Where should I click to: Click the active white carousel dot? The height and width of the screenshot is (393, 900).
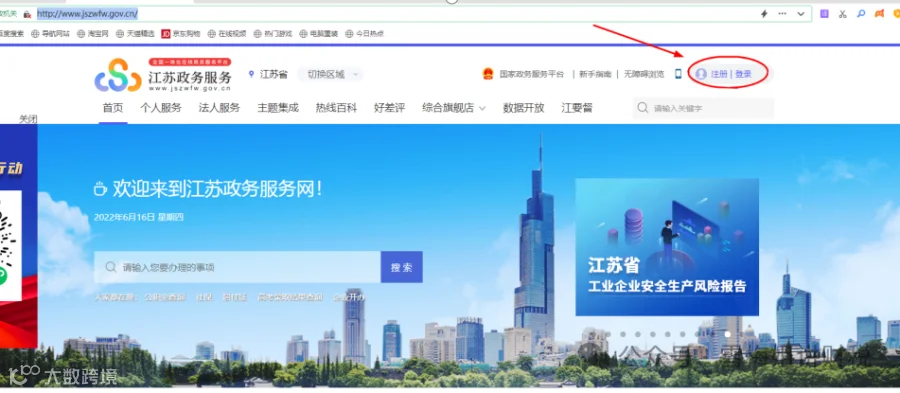pyautogui.click(x=727, y=334)
